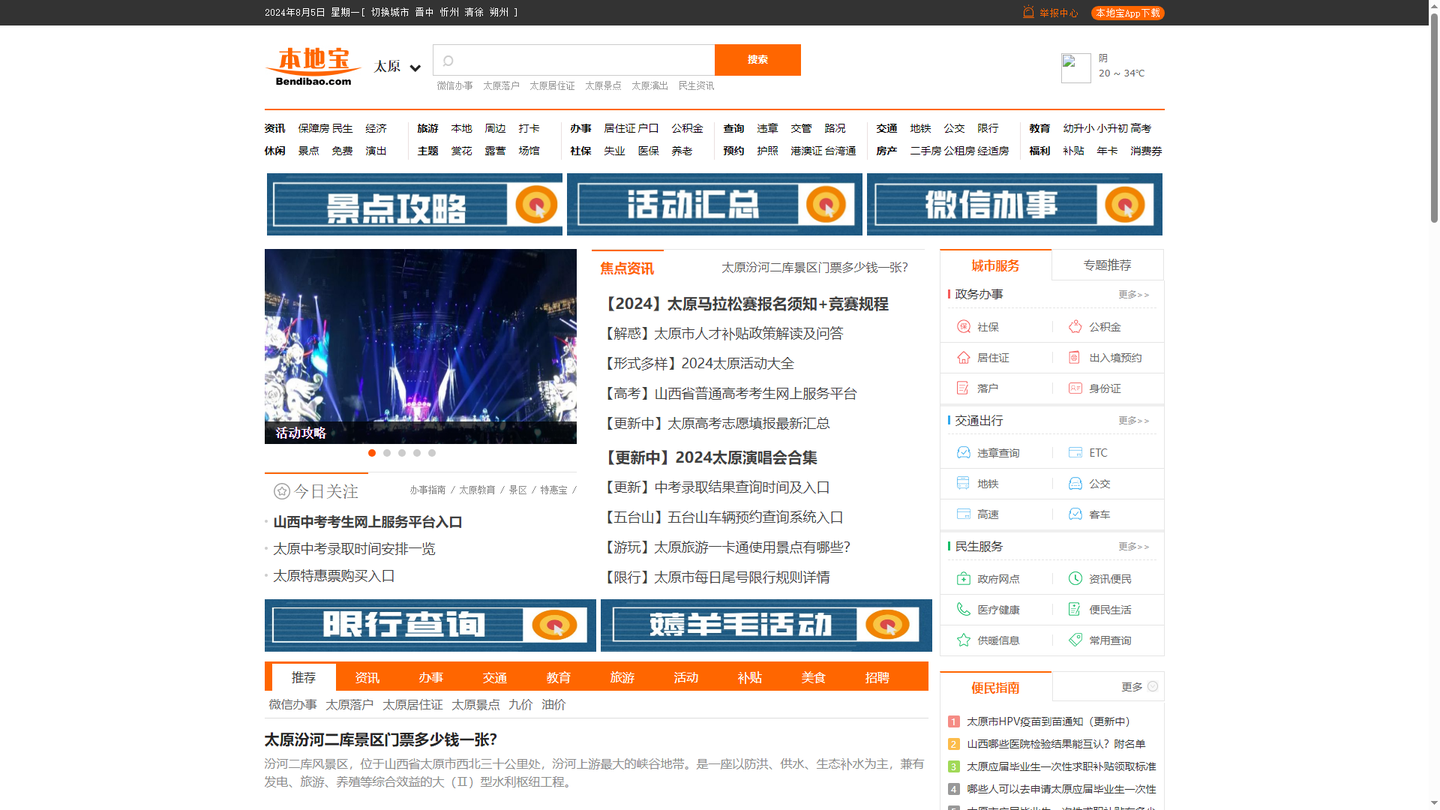This screenshot has height=810, width=1440.
Task: Open the 景点攻略 banner
Action: point(415,205)
